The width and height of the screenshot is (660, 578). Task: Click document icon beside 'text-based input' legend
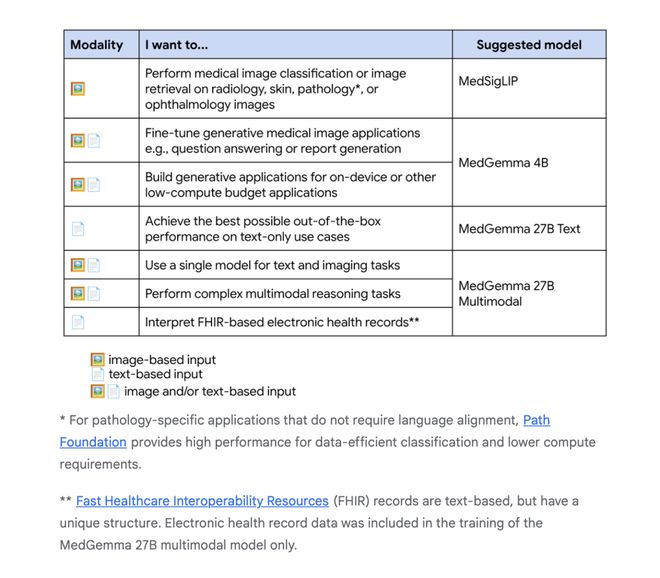(98, 374)
